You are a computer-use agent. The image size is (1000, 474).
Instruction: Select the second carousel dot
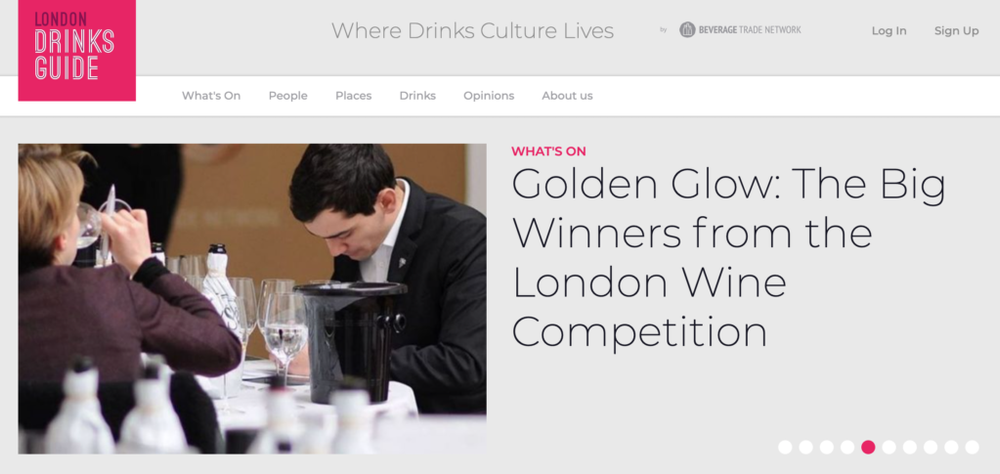tap(806, 447)
